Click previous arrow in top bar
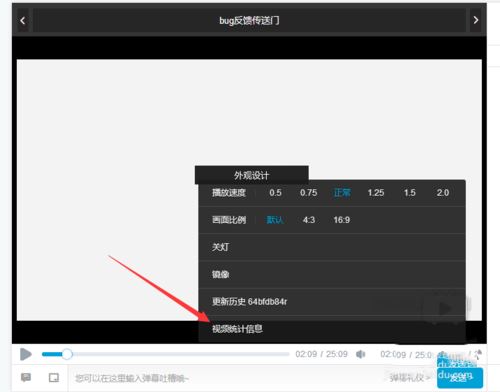The height and width of the screenshot is (392, 500). pyautogui.click(x=23, y=21)
